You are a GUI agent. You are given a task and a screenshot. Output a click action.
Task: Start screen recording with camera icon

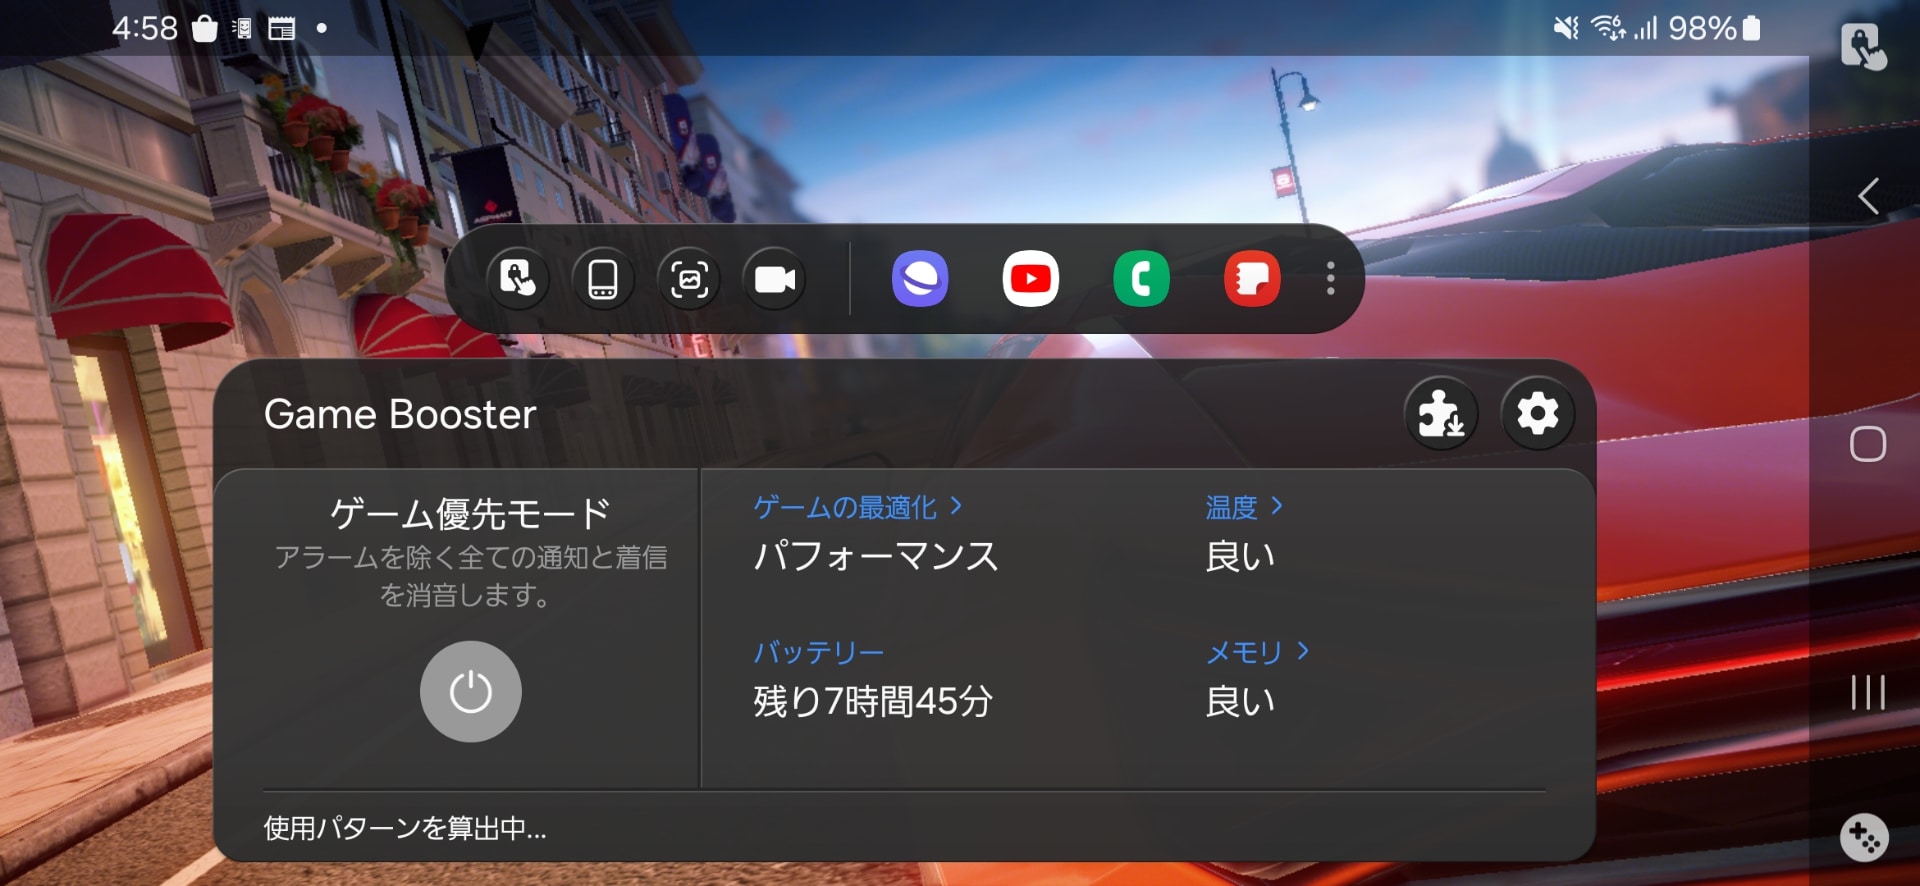(775, 279)
